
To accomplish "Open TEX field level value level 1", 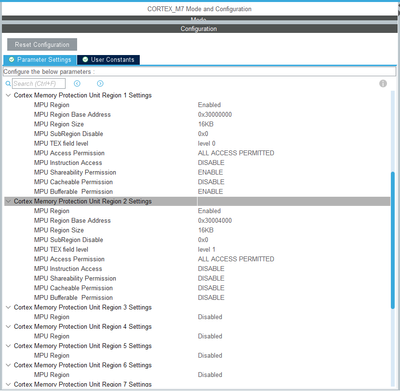I will (x=207, y=250).
